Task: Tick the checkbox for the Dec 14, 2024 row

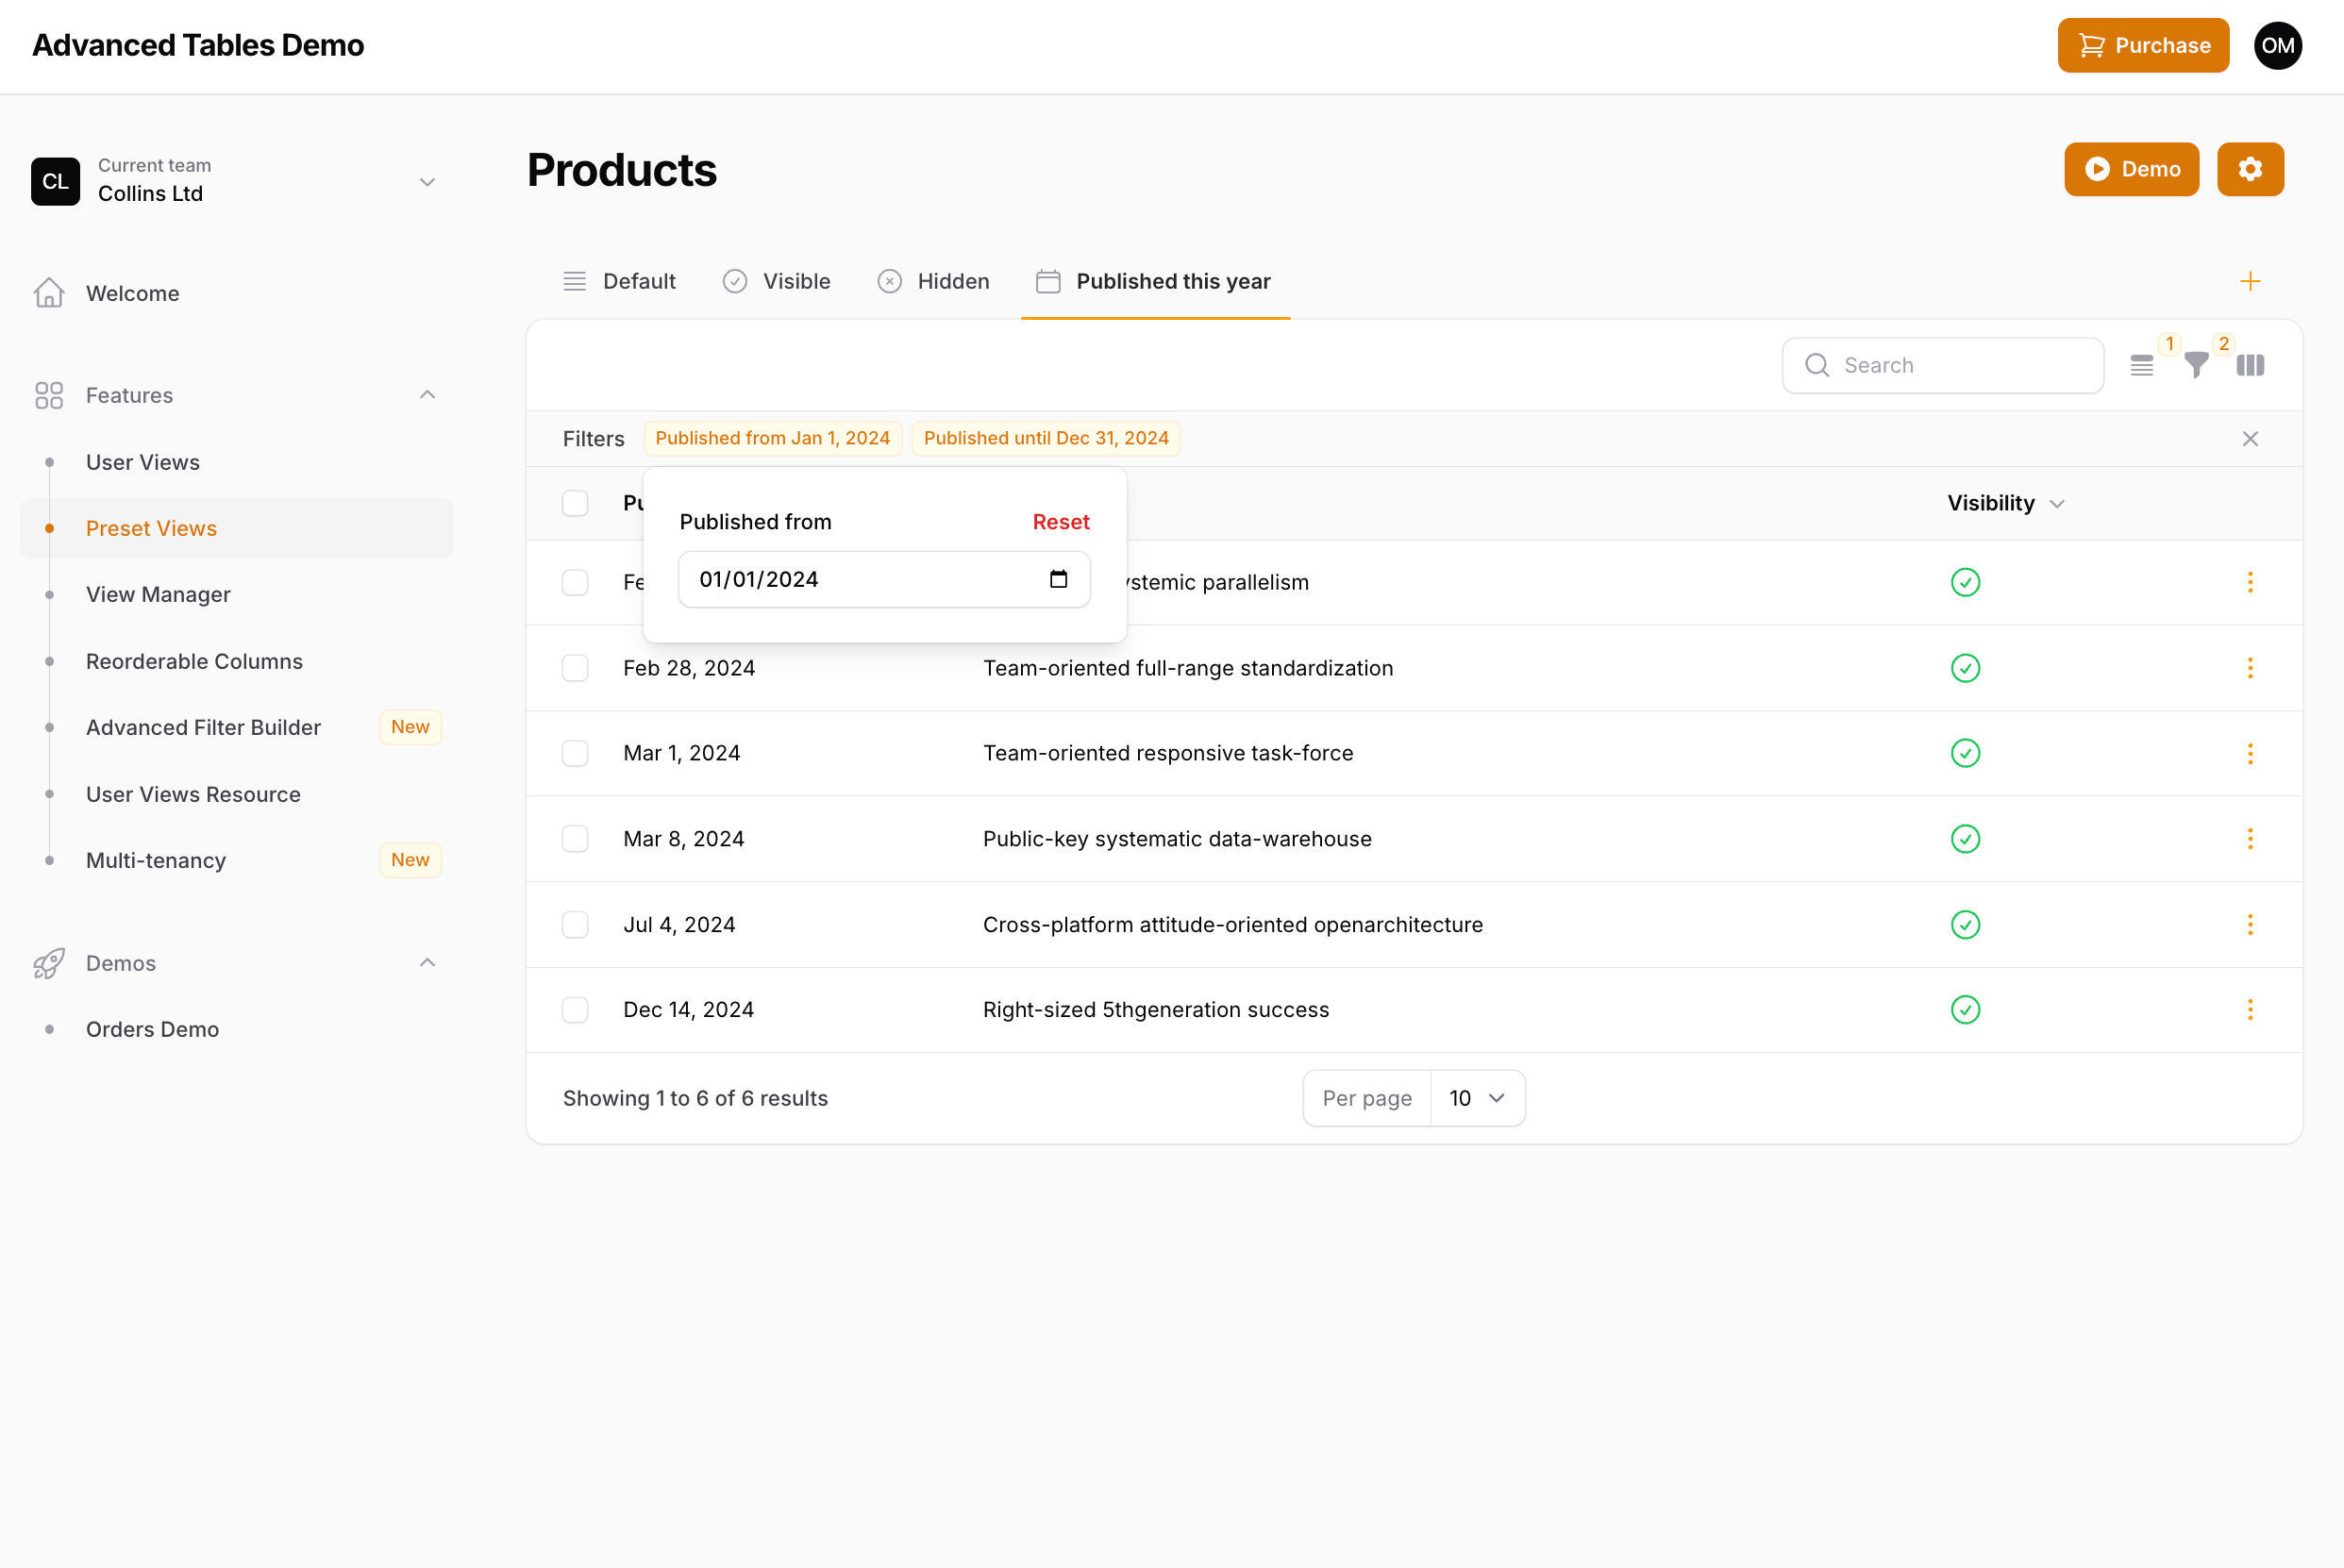Action: [x=575, y=1010]
